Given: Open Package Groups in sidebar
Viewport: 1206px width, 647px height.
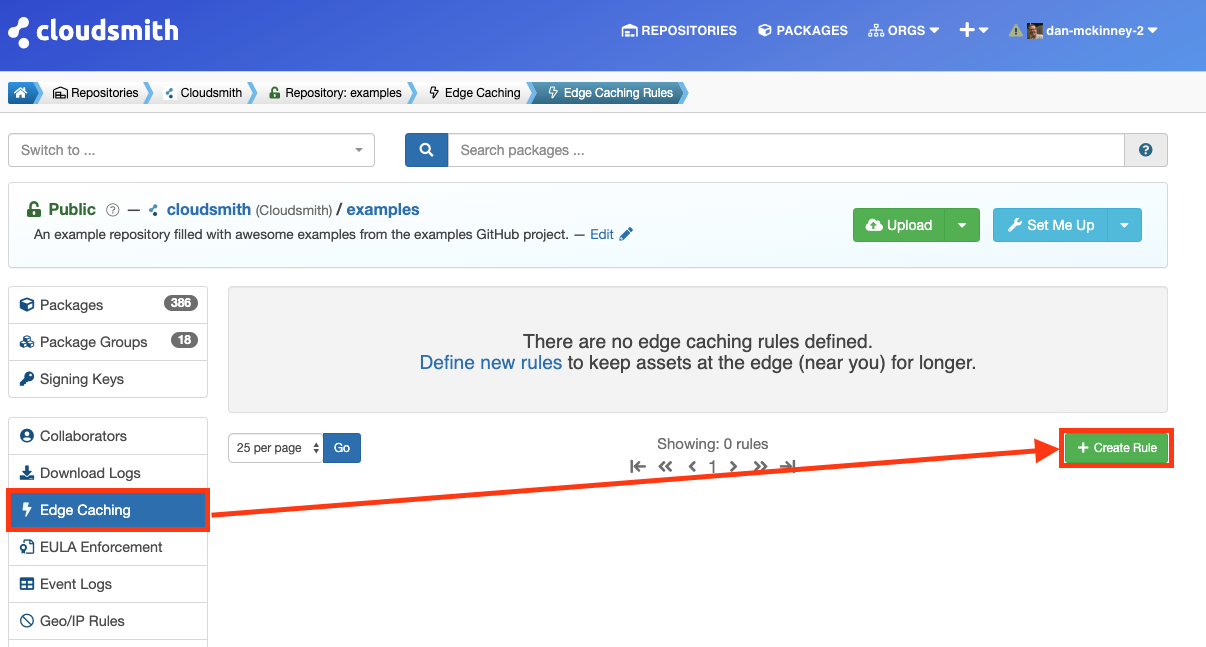Looking at the screenshot, I should click(108, 342).
